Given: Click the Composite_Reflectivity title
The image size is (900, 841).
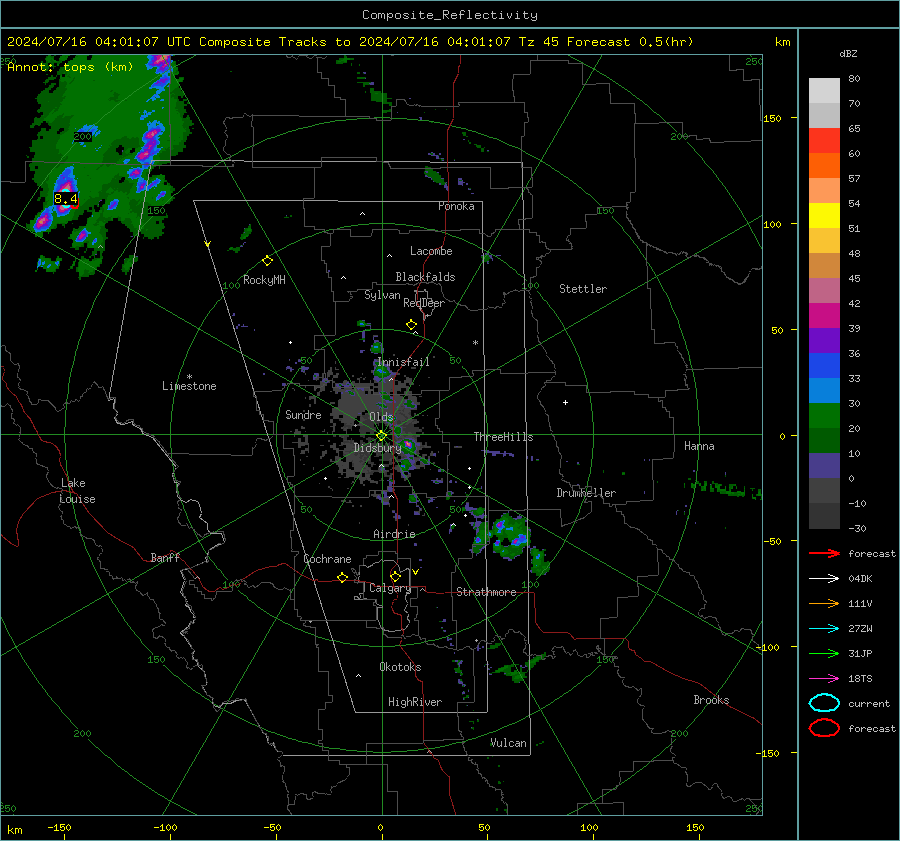Looking at the screenshot, I should tap(449, 15).
